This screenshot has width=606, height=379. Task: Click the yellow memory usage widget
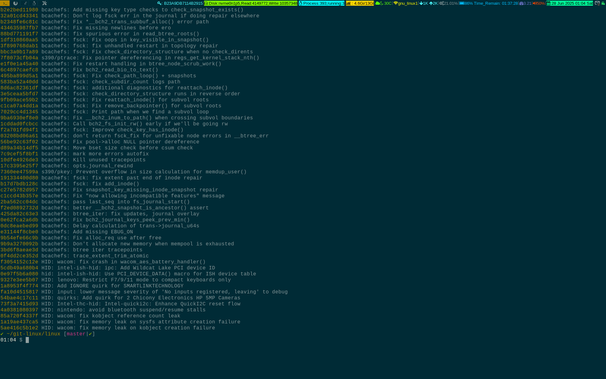[x=360, y=3]
